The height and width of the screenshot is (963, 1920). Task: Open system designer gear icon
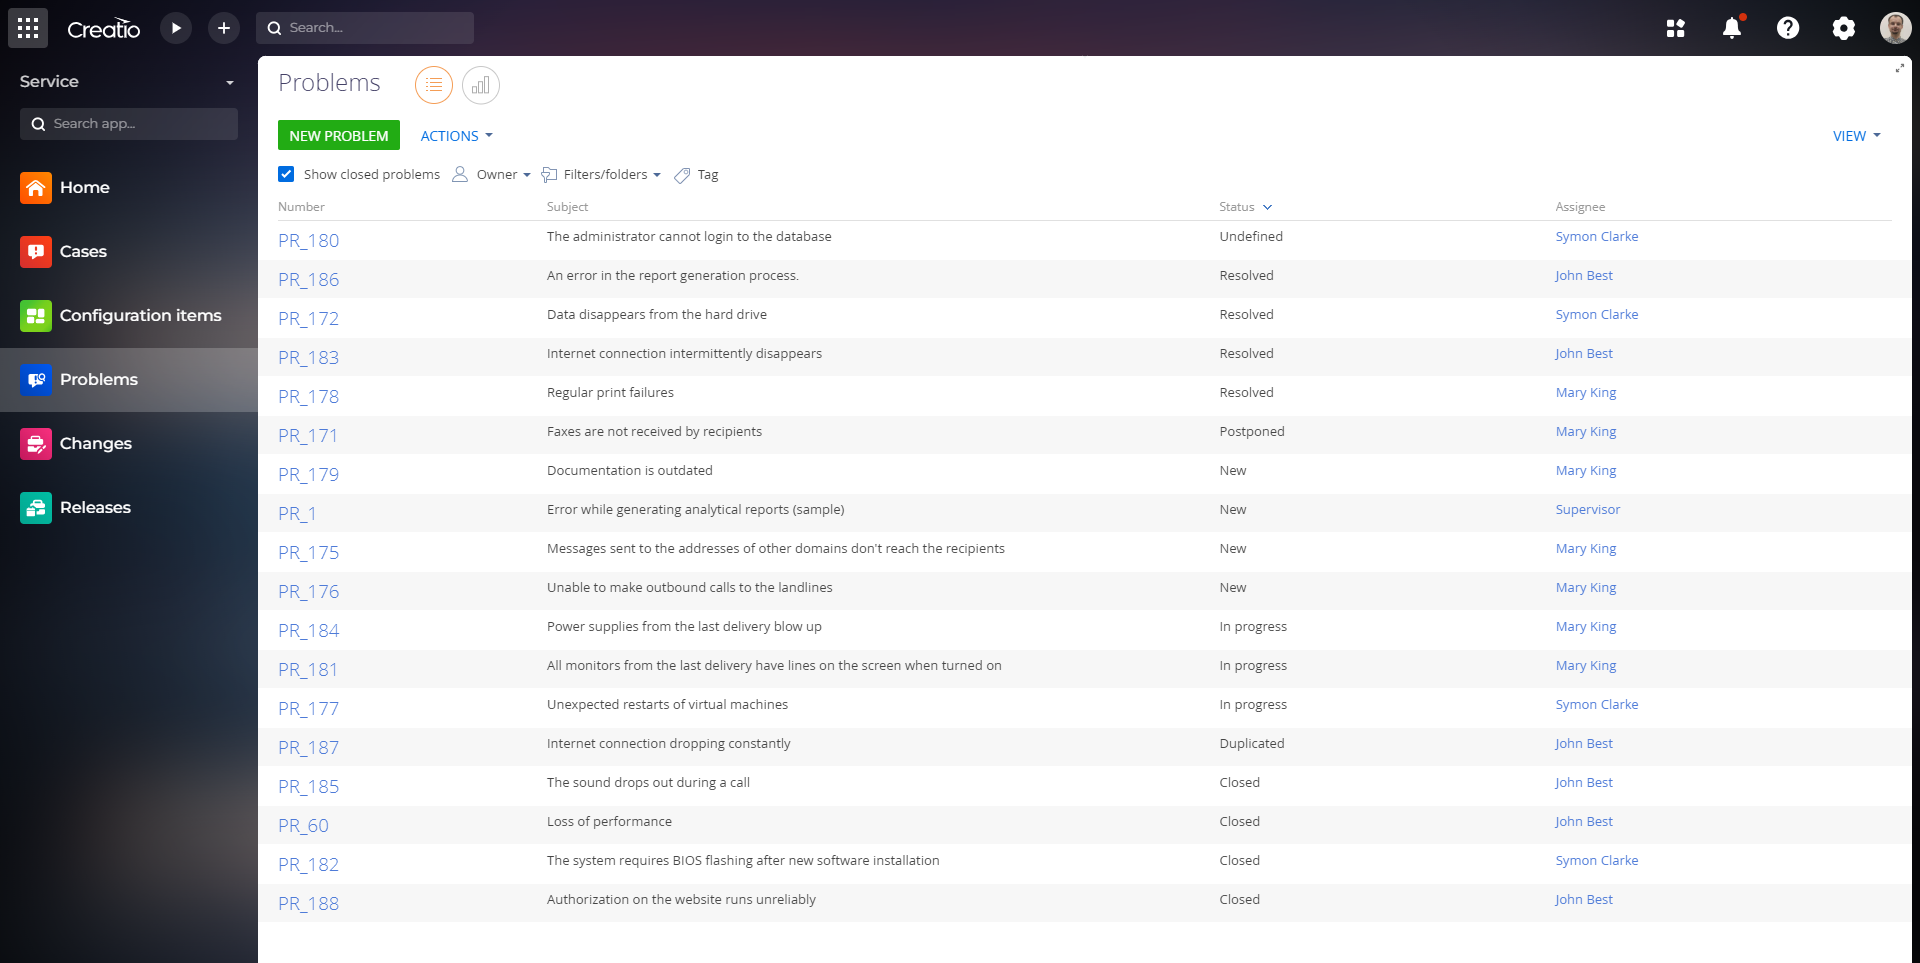(1844, 28)
